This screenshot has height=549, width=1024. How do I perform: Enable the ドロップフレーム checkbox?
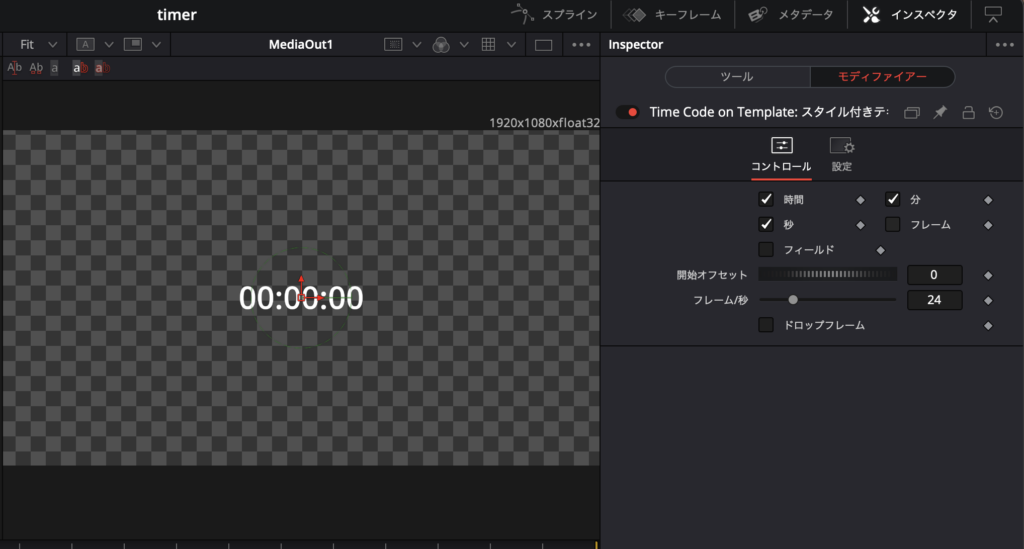click(766, 325)
